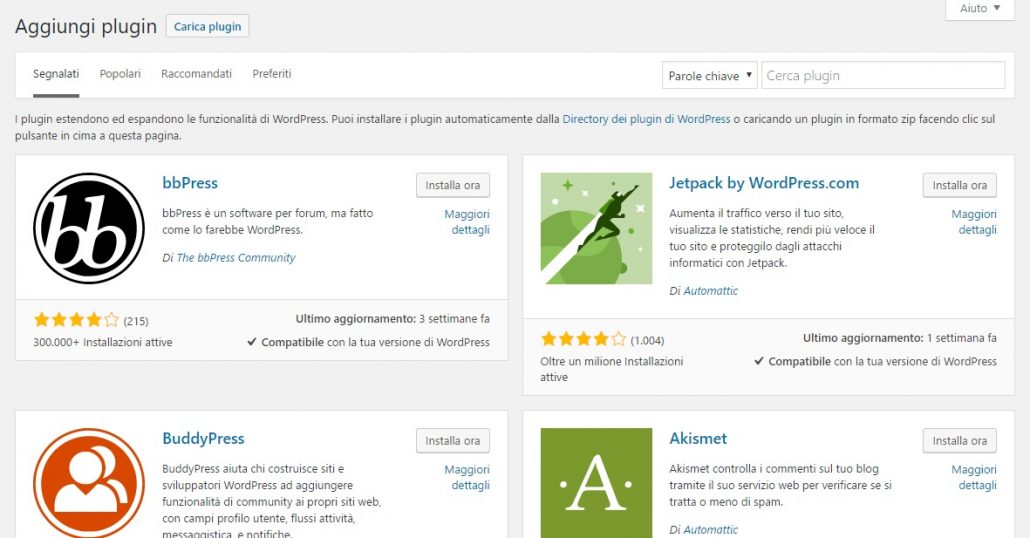Click the Akismet plugin logo icon
The width and height of the screenshot is (1030, 538).
pos(596,483)
